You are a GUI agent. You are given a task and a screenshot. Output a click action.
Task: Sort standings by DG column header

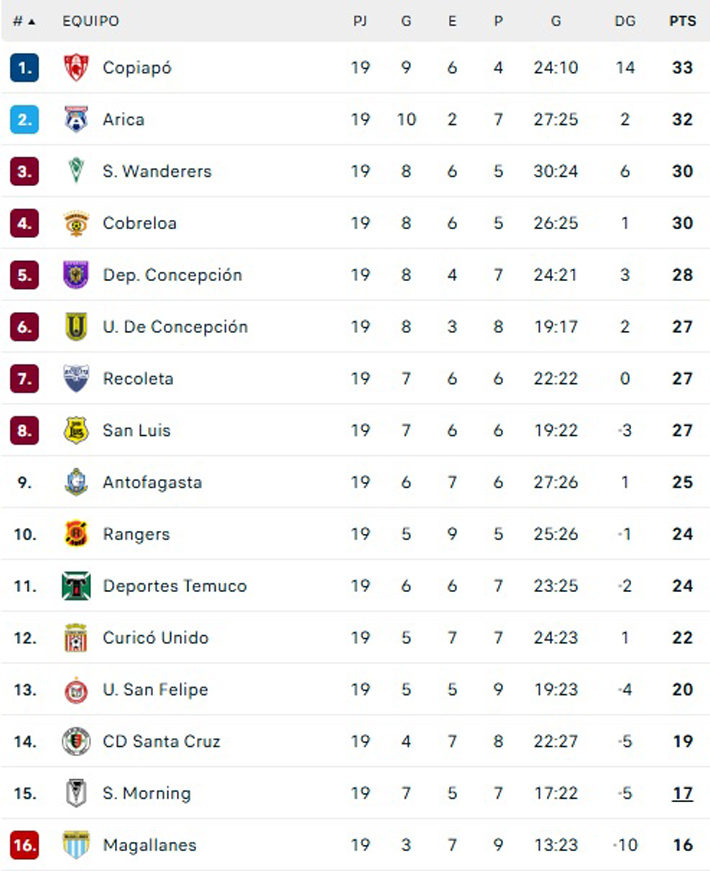pyautogui.click(x=625, y=21)
